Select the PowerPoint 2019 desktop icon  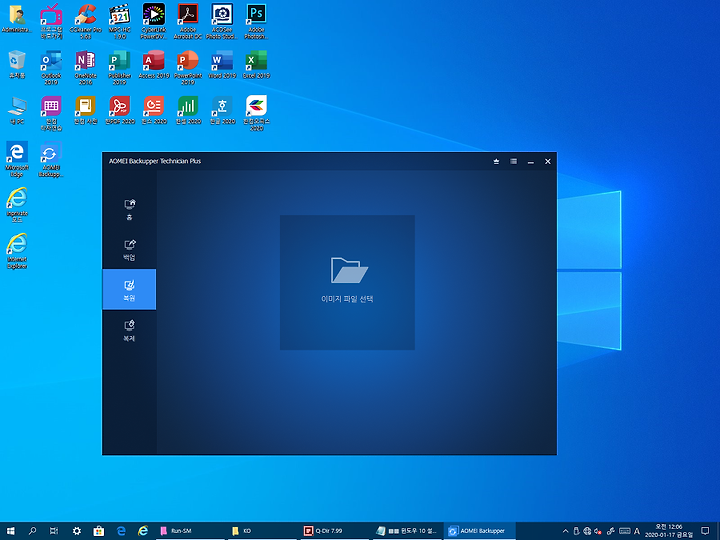click(x=188, y=68)
